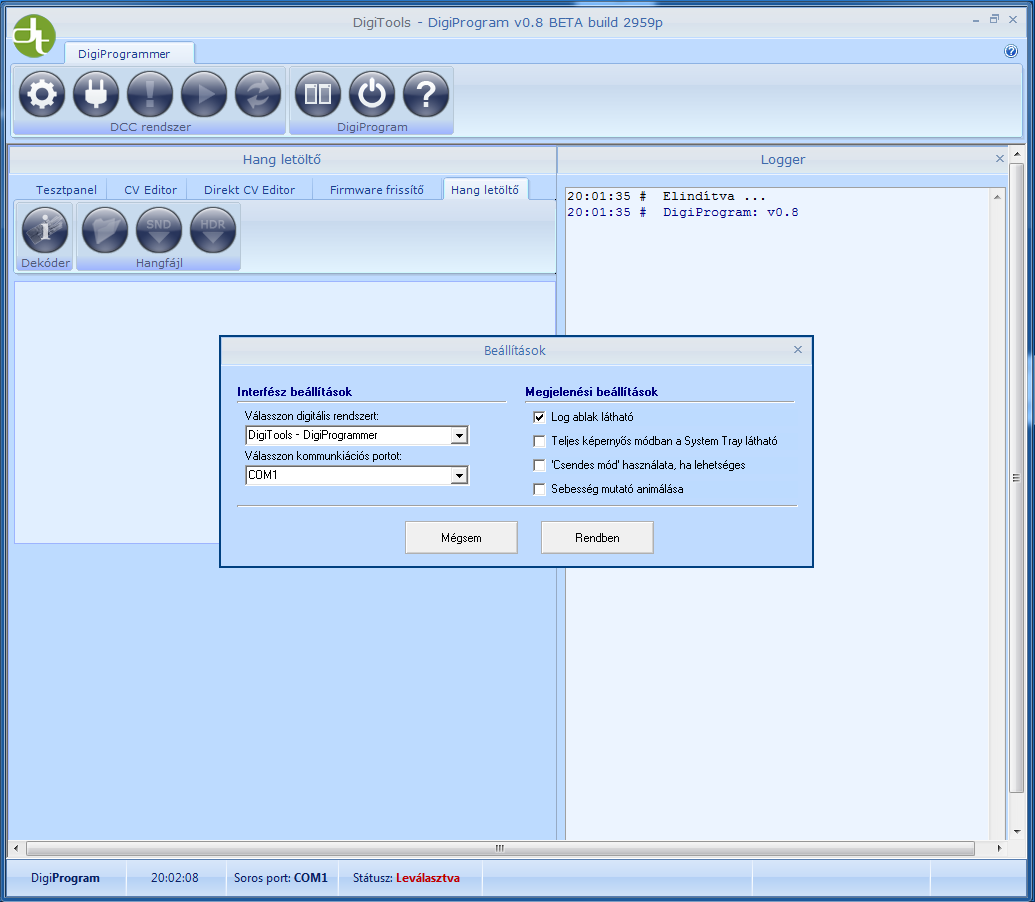Click the HDR download icon
This screenshot has height=902, width=1035.
pos(213,230)
